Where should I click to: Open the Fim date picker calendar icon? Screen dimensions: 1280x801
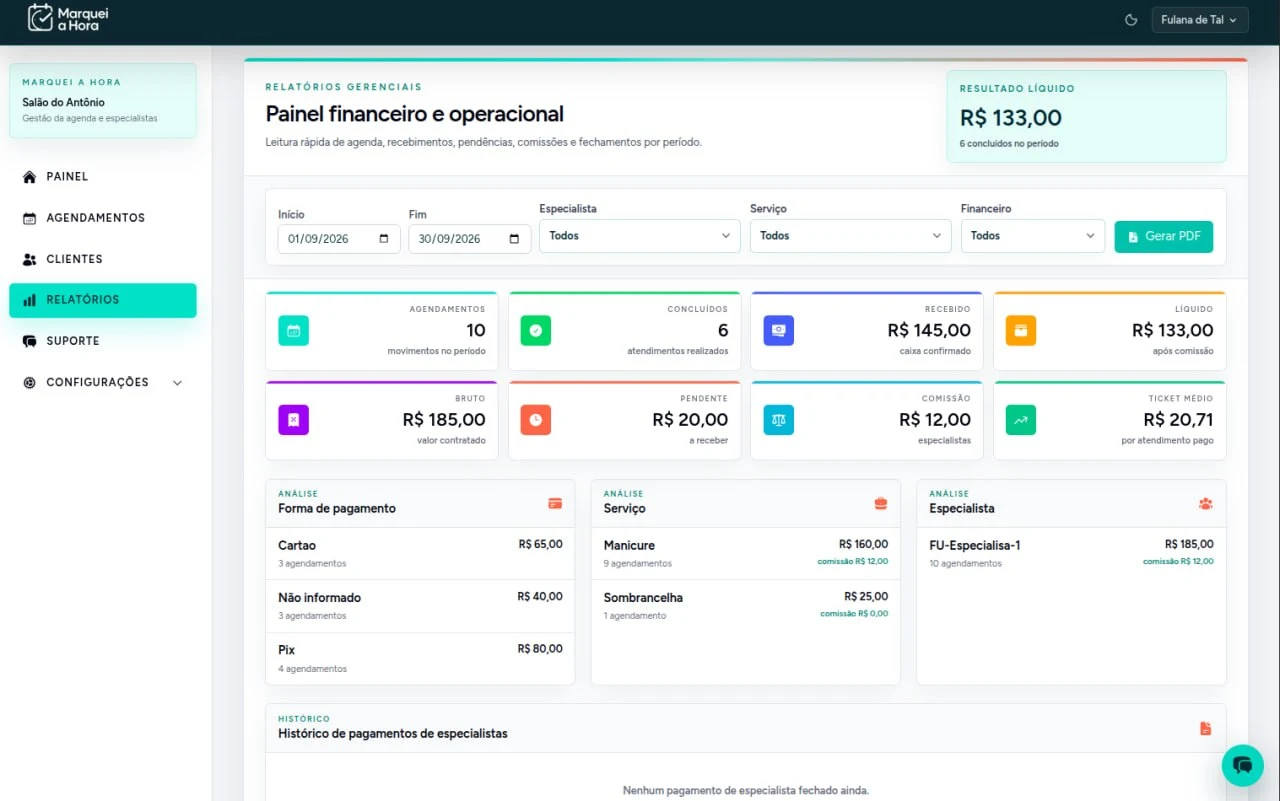pyautogui.click(x=515, y=239)
